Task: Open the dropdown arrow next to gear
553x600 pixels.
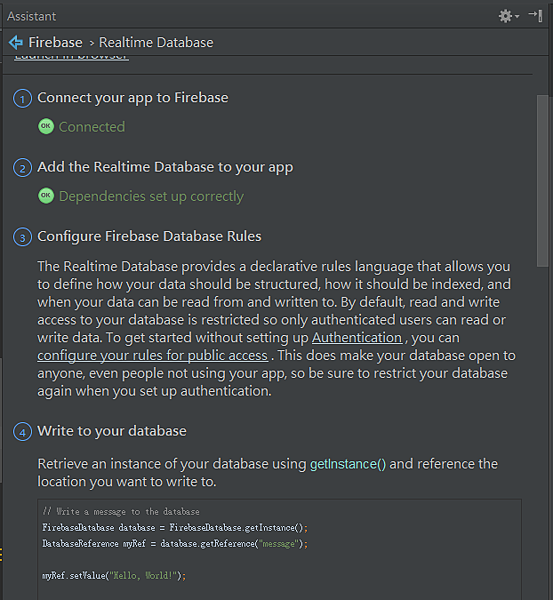Action: (517, 16)
